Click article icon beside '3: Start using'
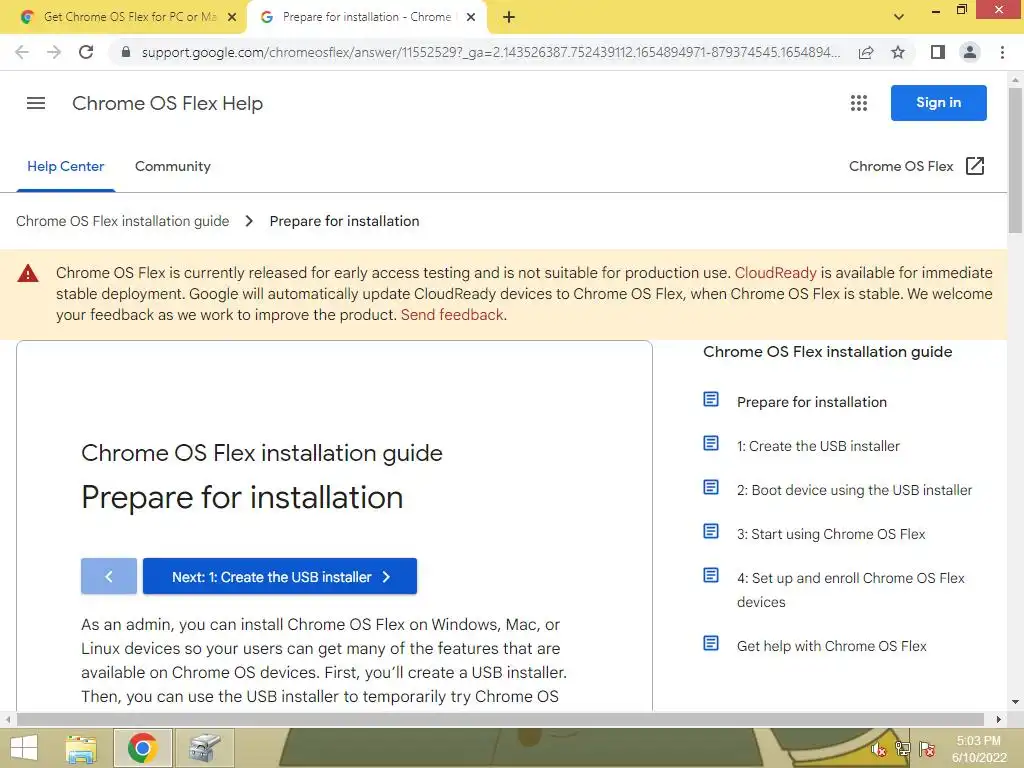 [x=711, y=531]
